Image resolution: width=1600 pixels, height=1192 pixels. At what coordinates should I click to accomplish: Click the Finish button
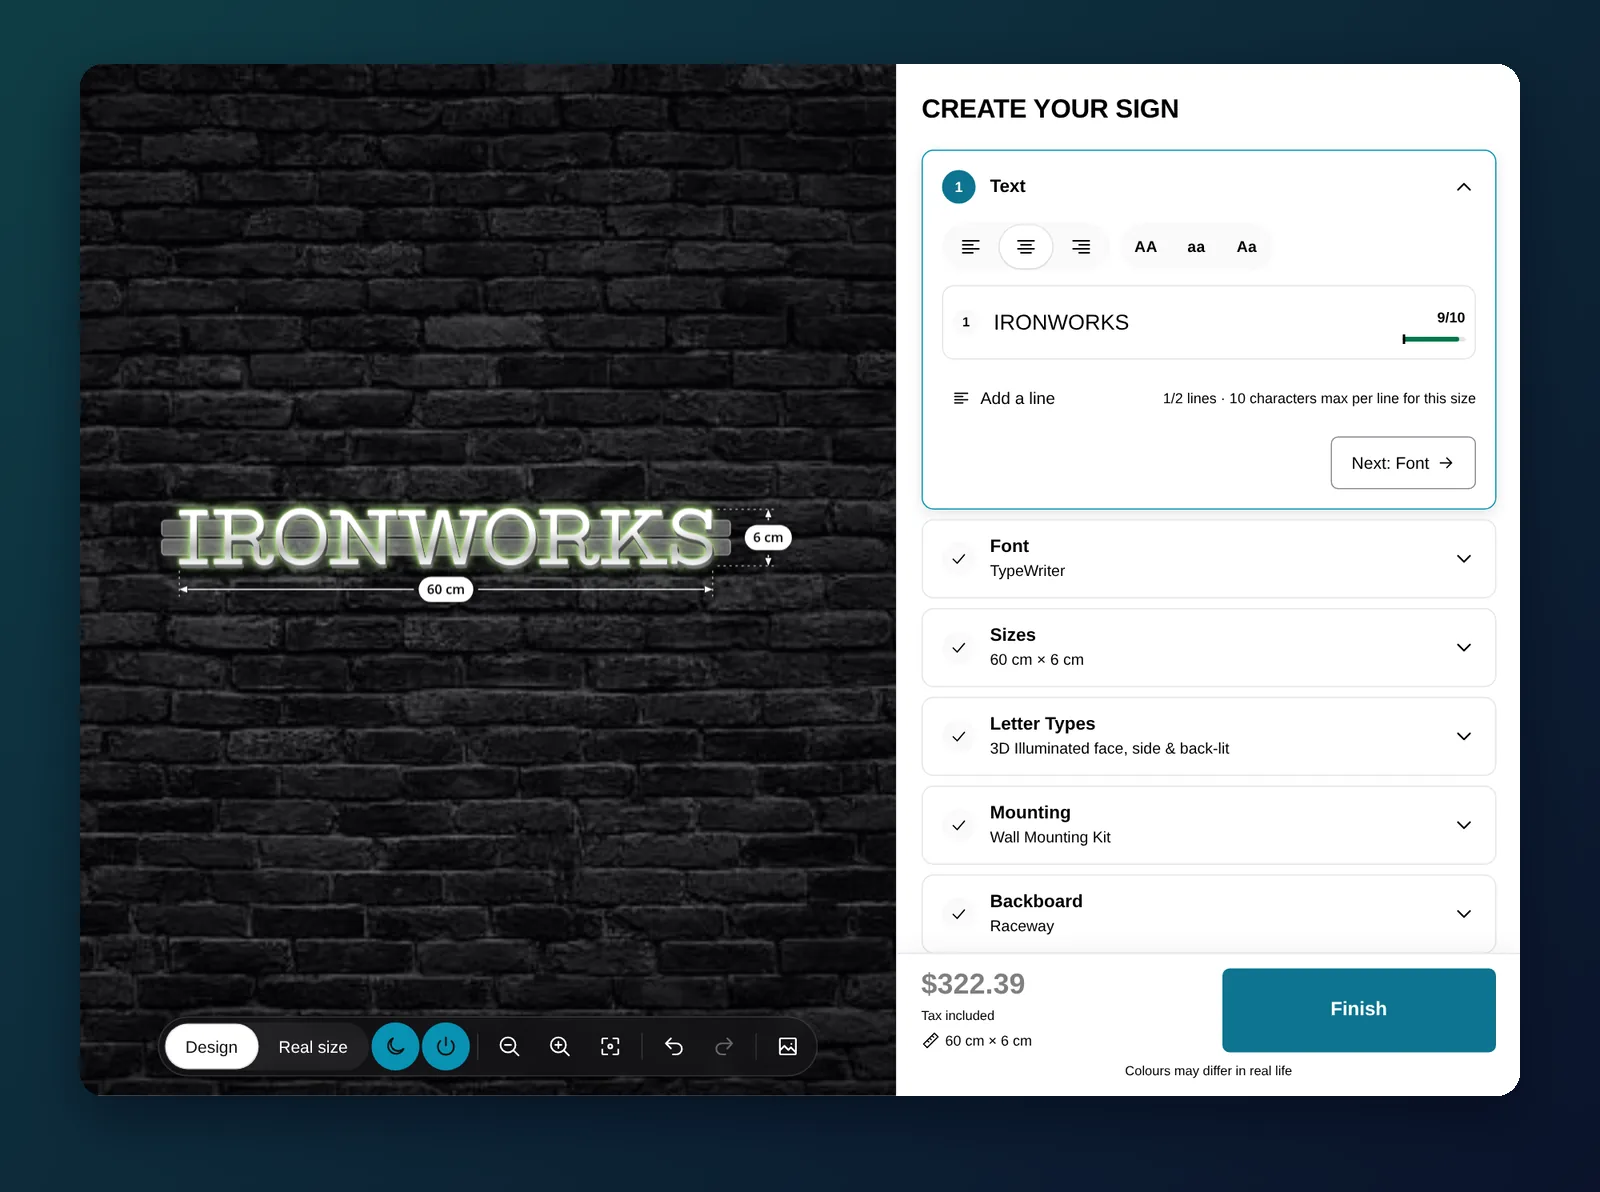click(1359, 1010)
